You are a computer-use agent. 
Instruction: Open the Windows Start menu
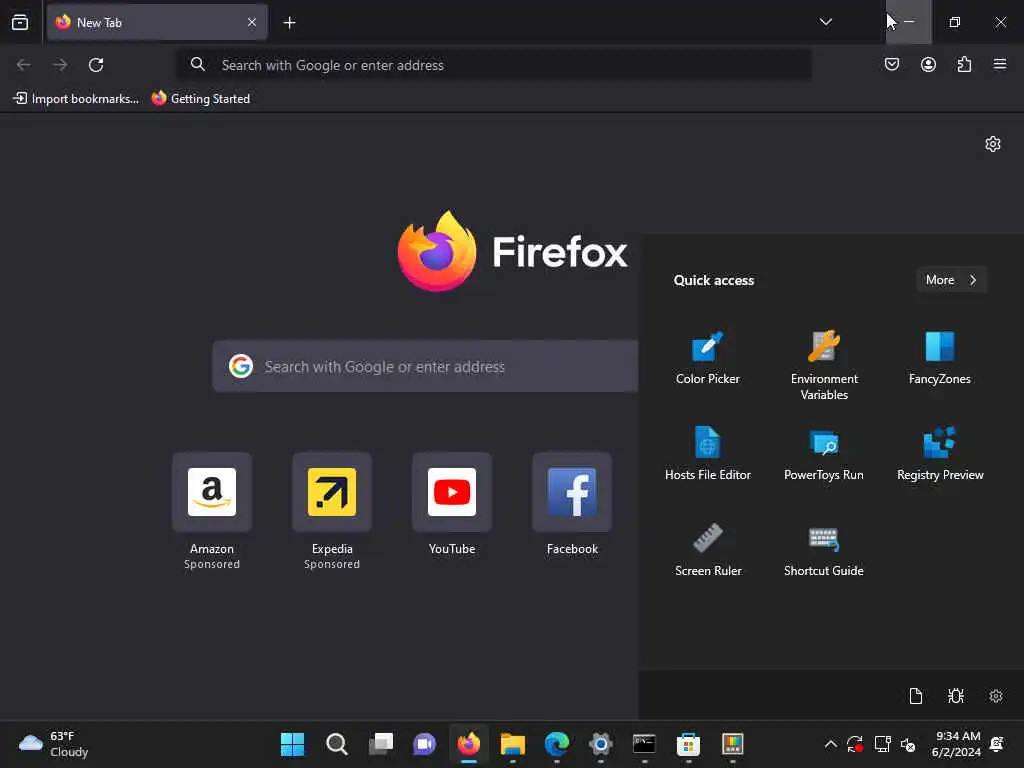coord(292,744)
